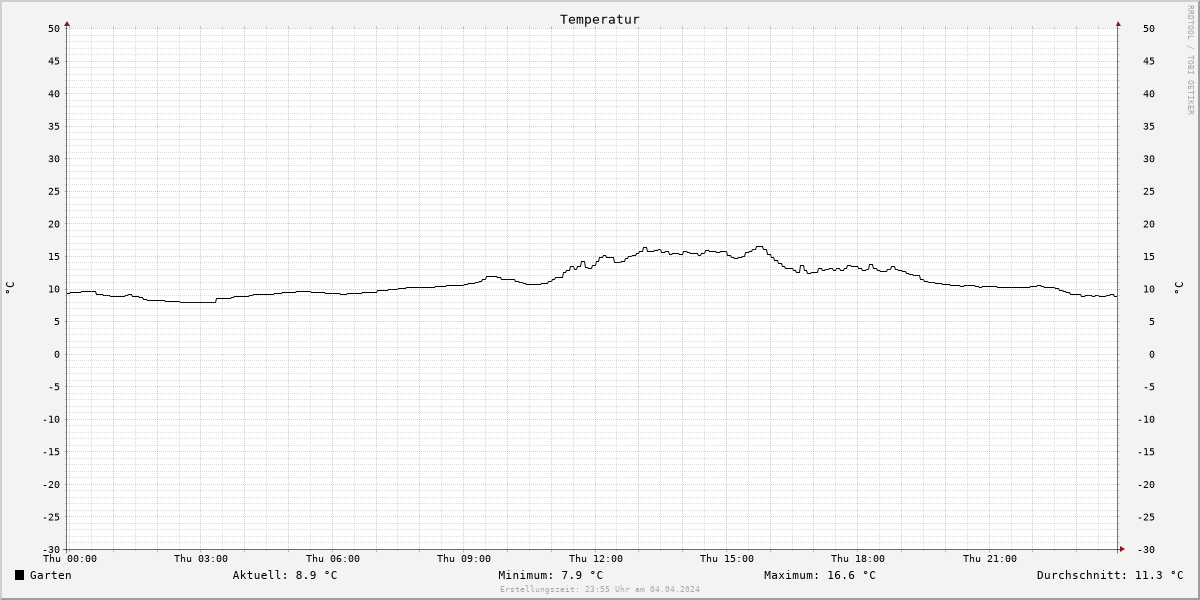Select the Aktuell: 8.9 °C value

pos(285,575)
